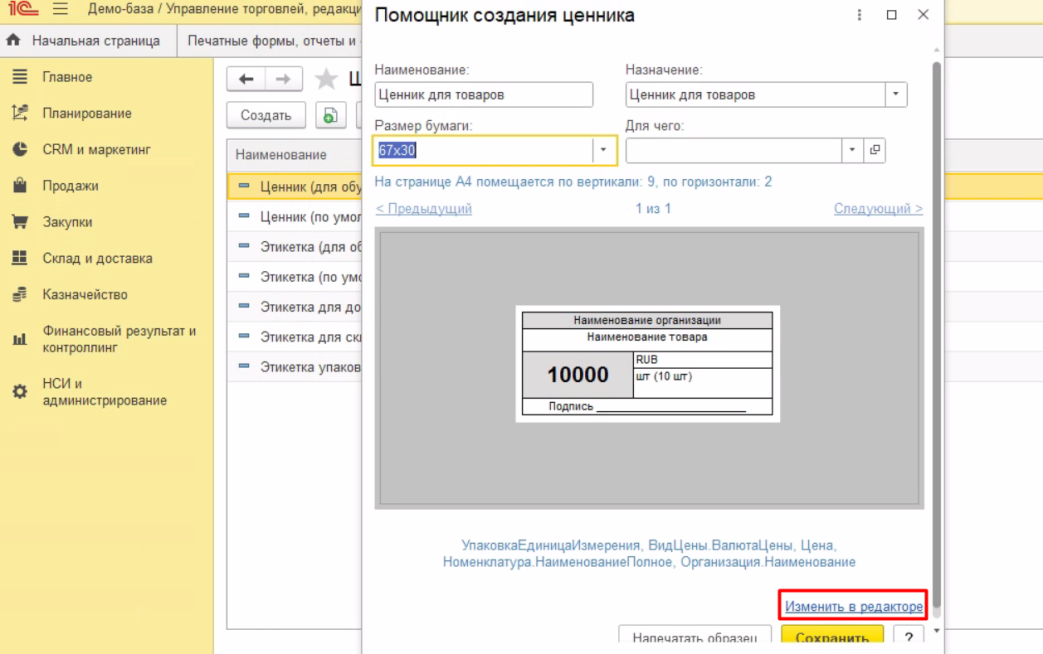The width and height of the screenshot is (1043, 654).
Task: Open the Закупки section with cart icon
Action: click(67, 222)
